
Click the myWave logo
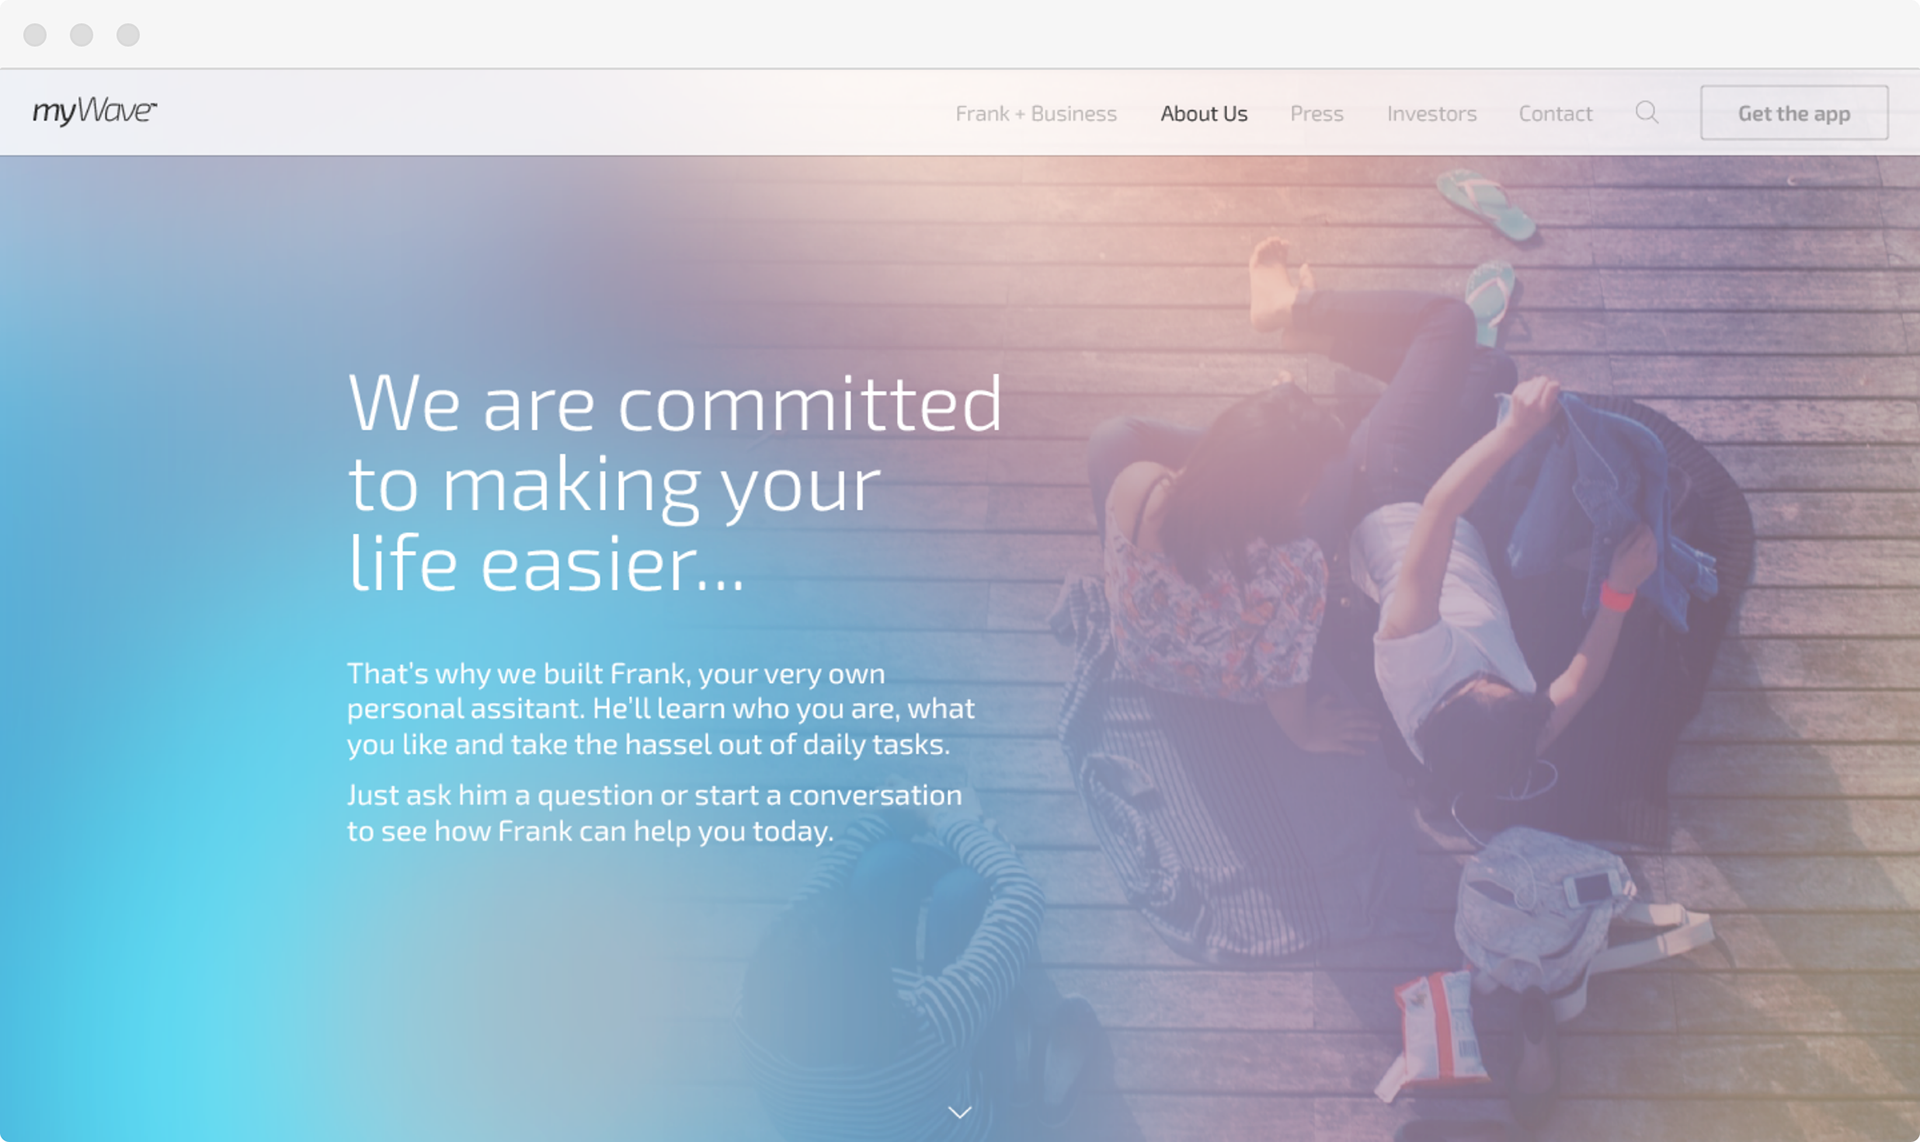click(95, 110)
